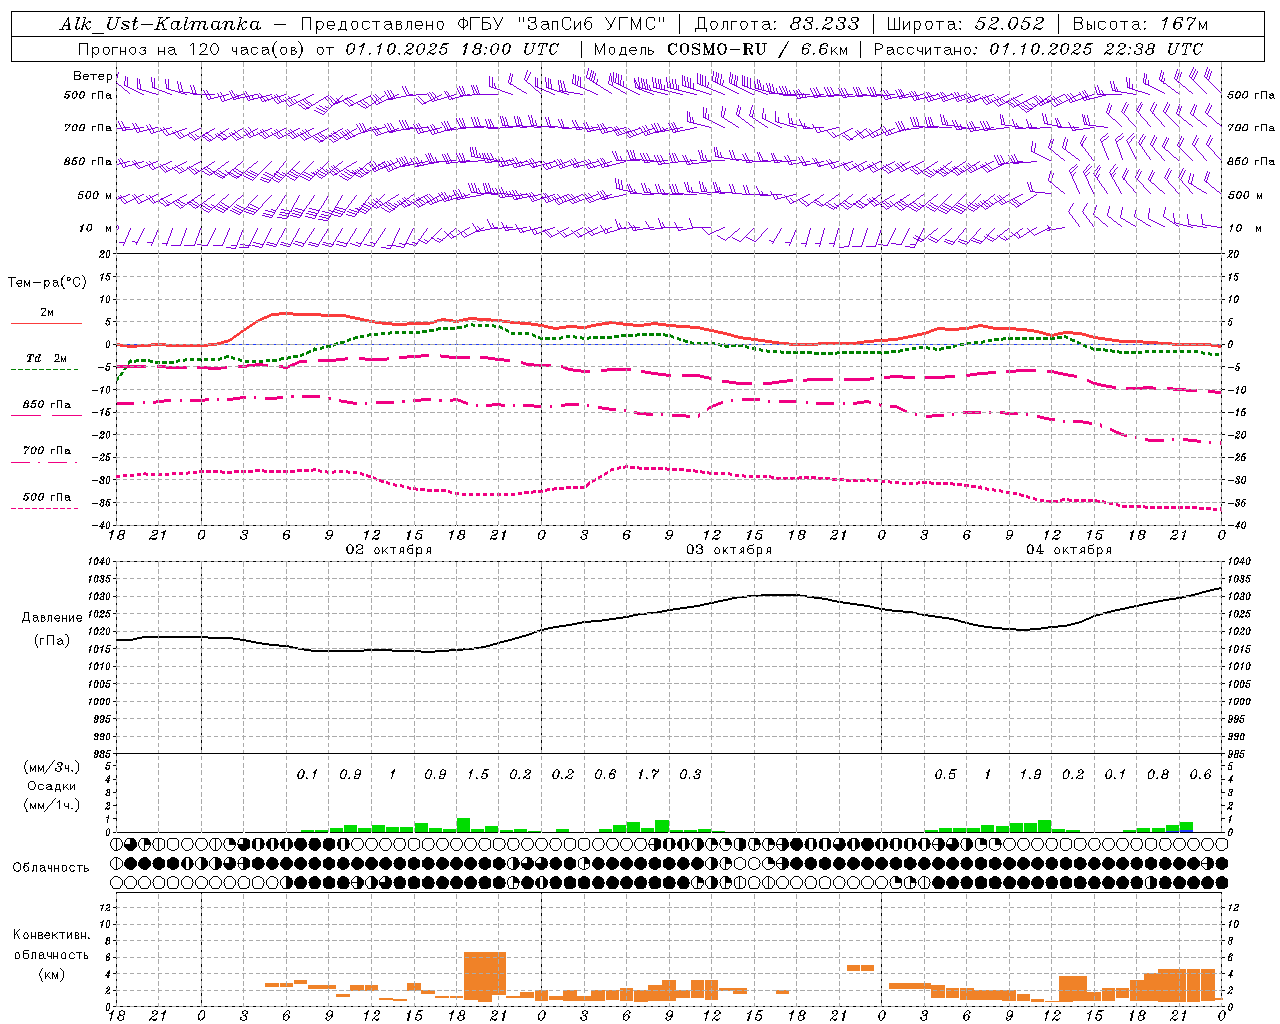Click the 0.3 precipitation value
This screenshot has height=1024, width=1280.
[x=690, y=775]
